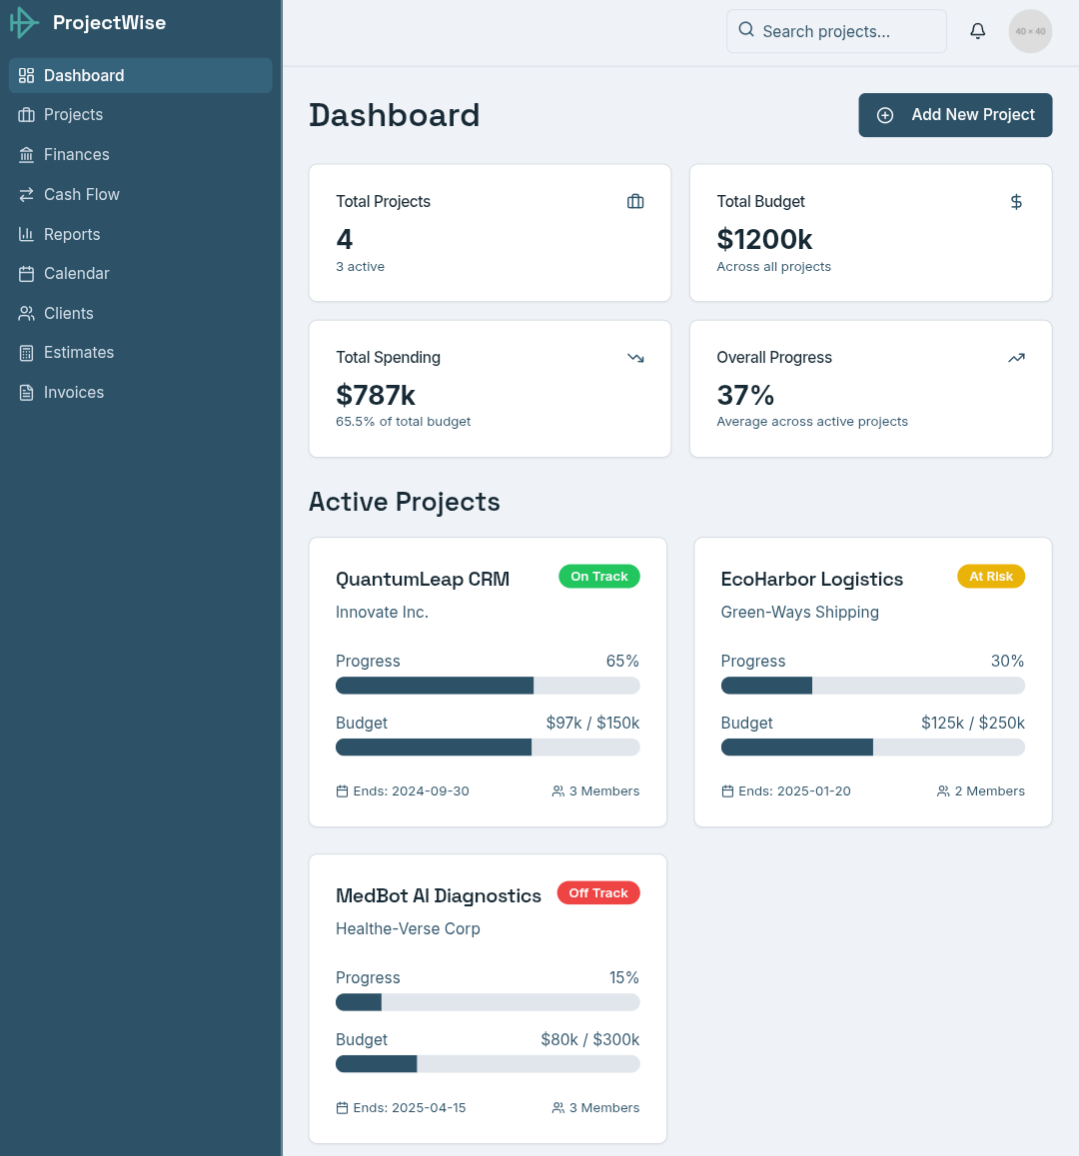
Task: Open the Projects page from sidebar
Action: tap(73, 115)
